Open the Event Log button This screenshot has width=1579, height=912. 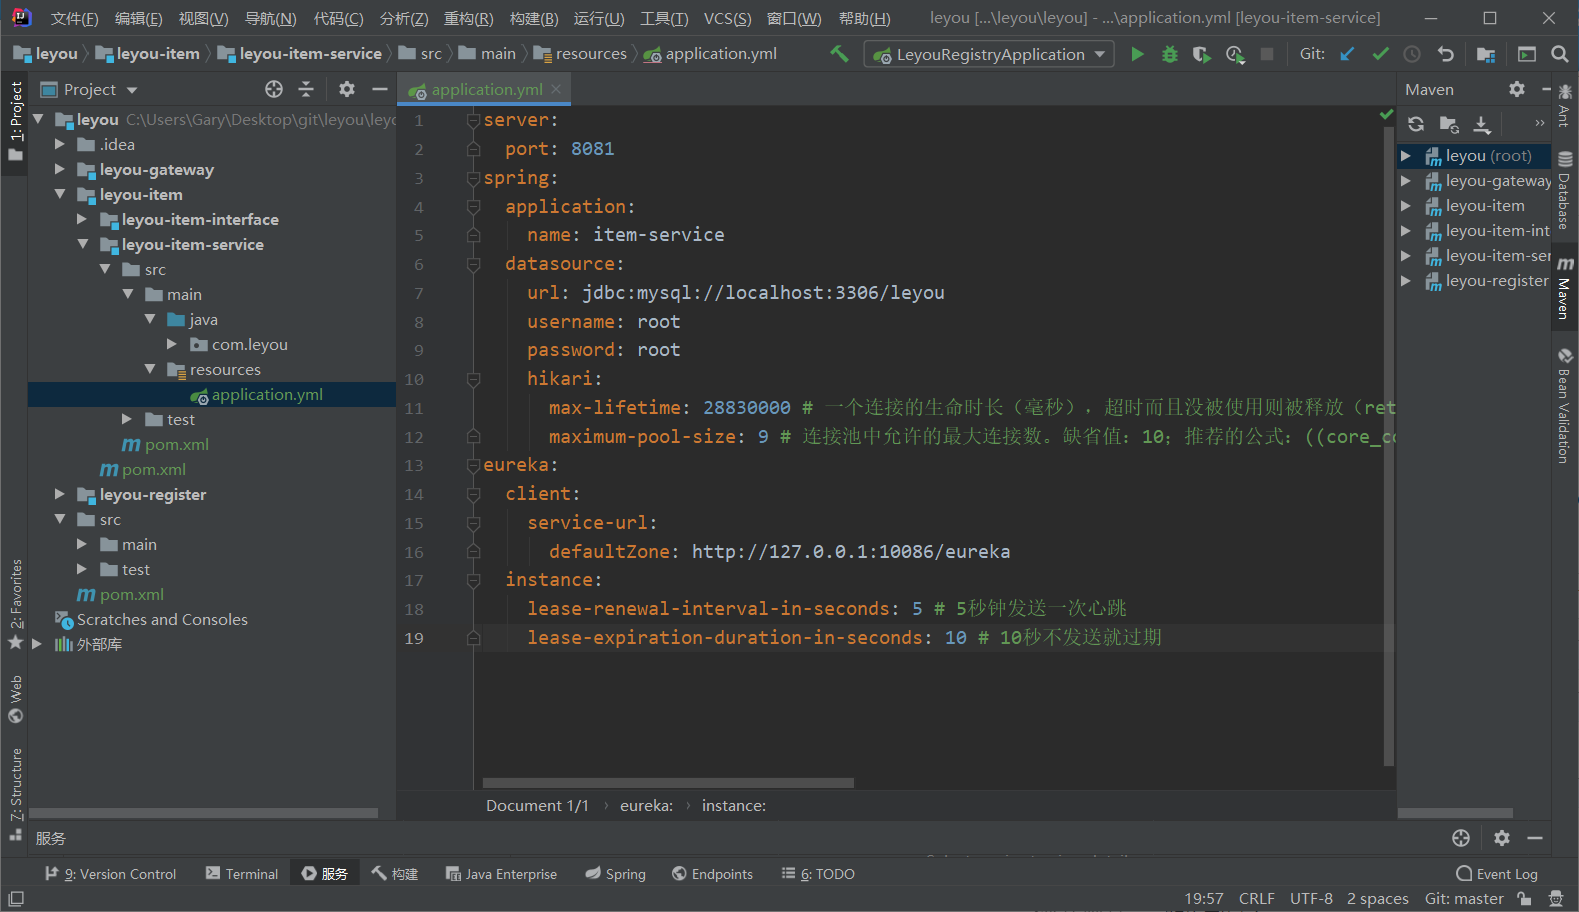coord(1496,874)
